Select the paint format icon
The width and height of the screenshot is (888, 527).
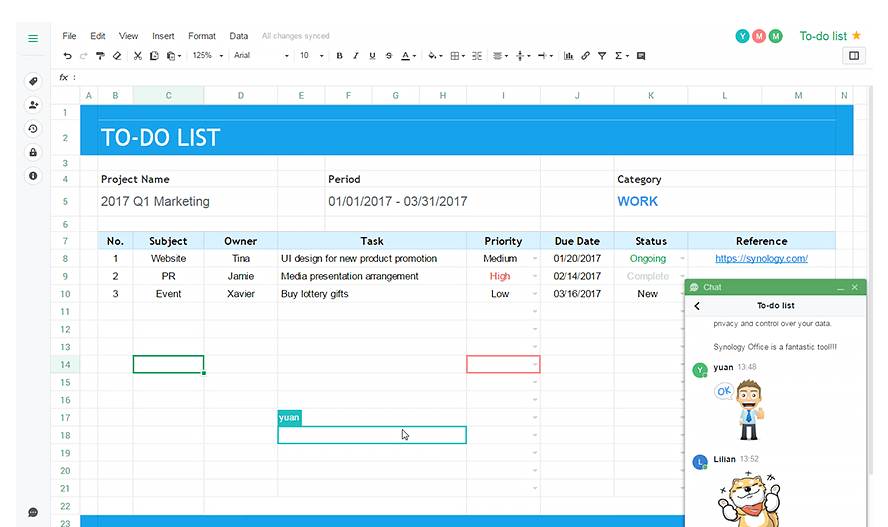coord(100,55)
